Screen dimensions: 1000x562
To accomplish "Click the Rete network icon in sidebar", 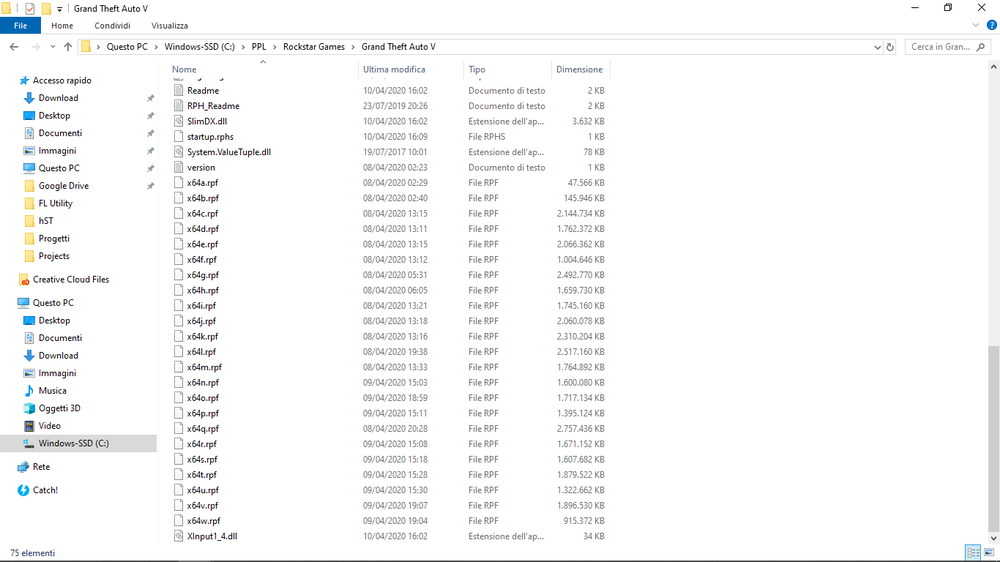I will tap(23, 467).
